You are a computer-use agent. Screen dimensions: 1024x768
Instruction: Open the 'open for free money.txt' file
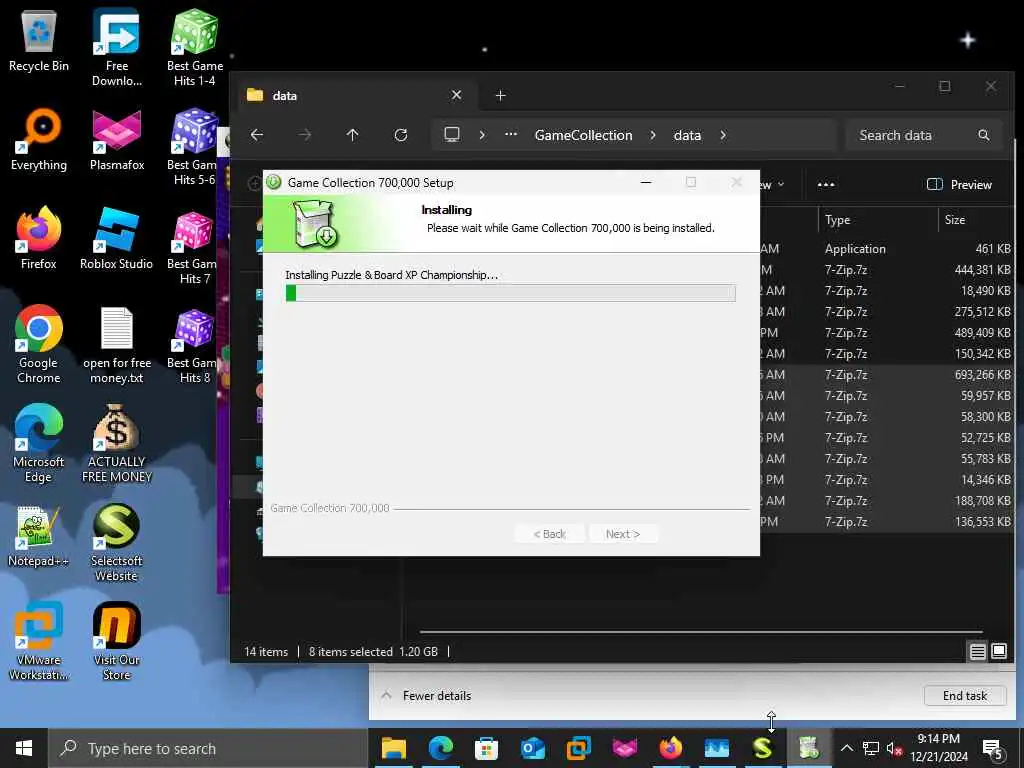(x=116, y=345)
